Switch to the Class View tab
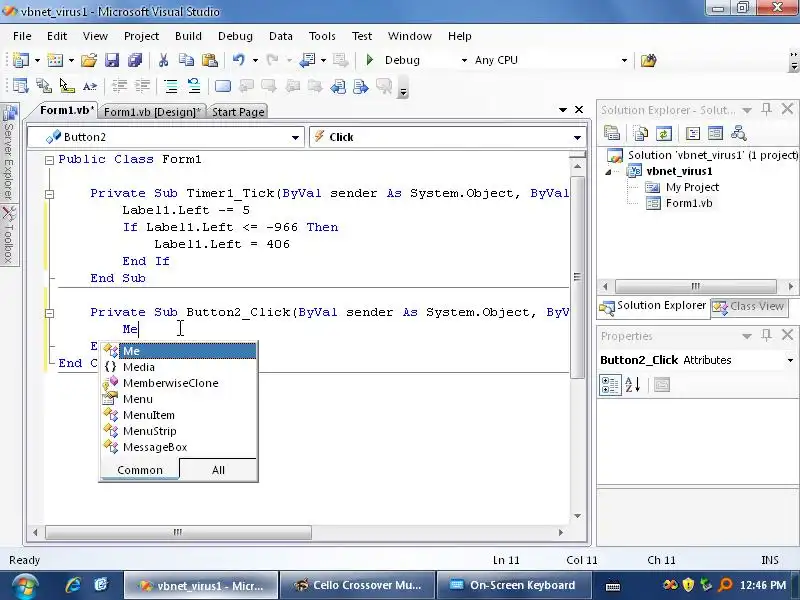 [x=748, y=306]
